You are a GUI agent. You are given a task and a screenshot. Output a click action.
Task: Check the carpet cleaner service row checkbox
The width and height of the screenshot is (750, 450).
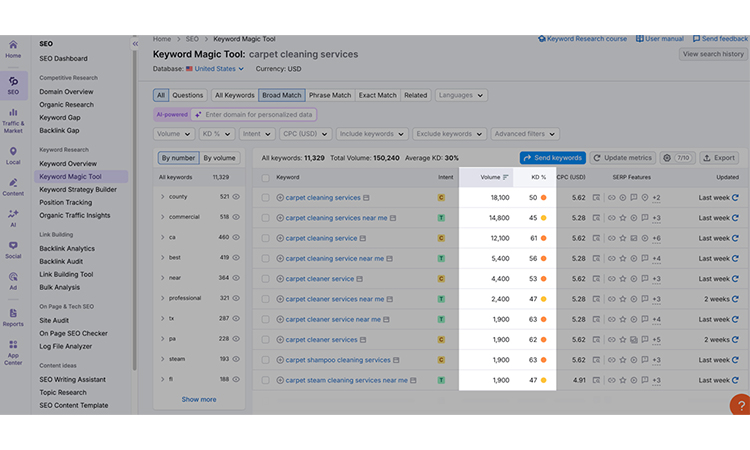(x=265, y=279)
